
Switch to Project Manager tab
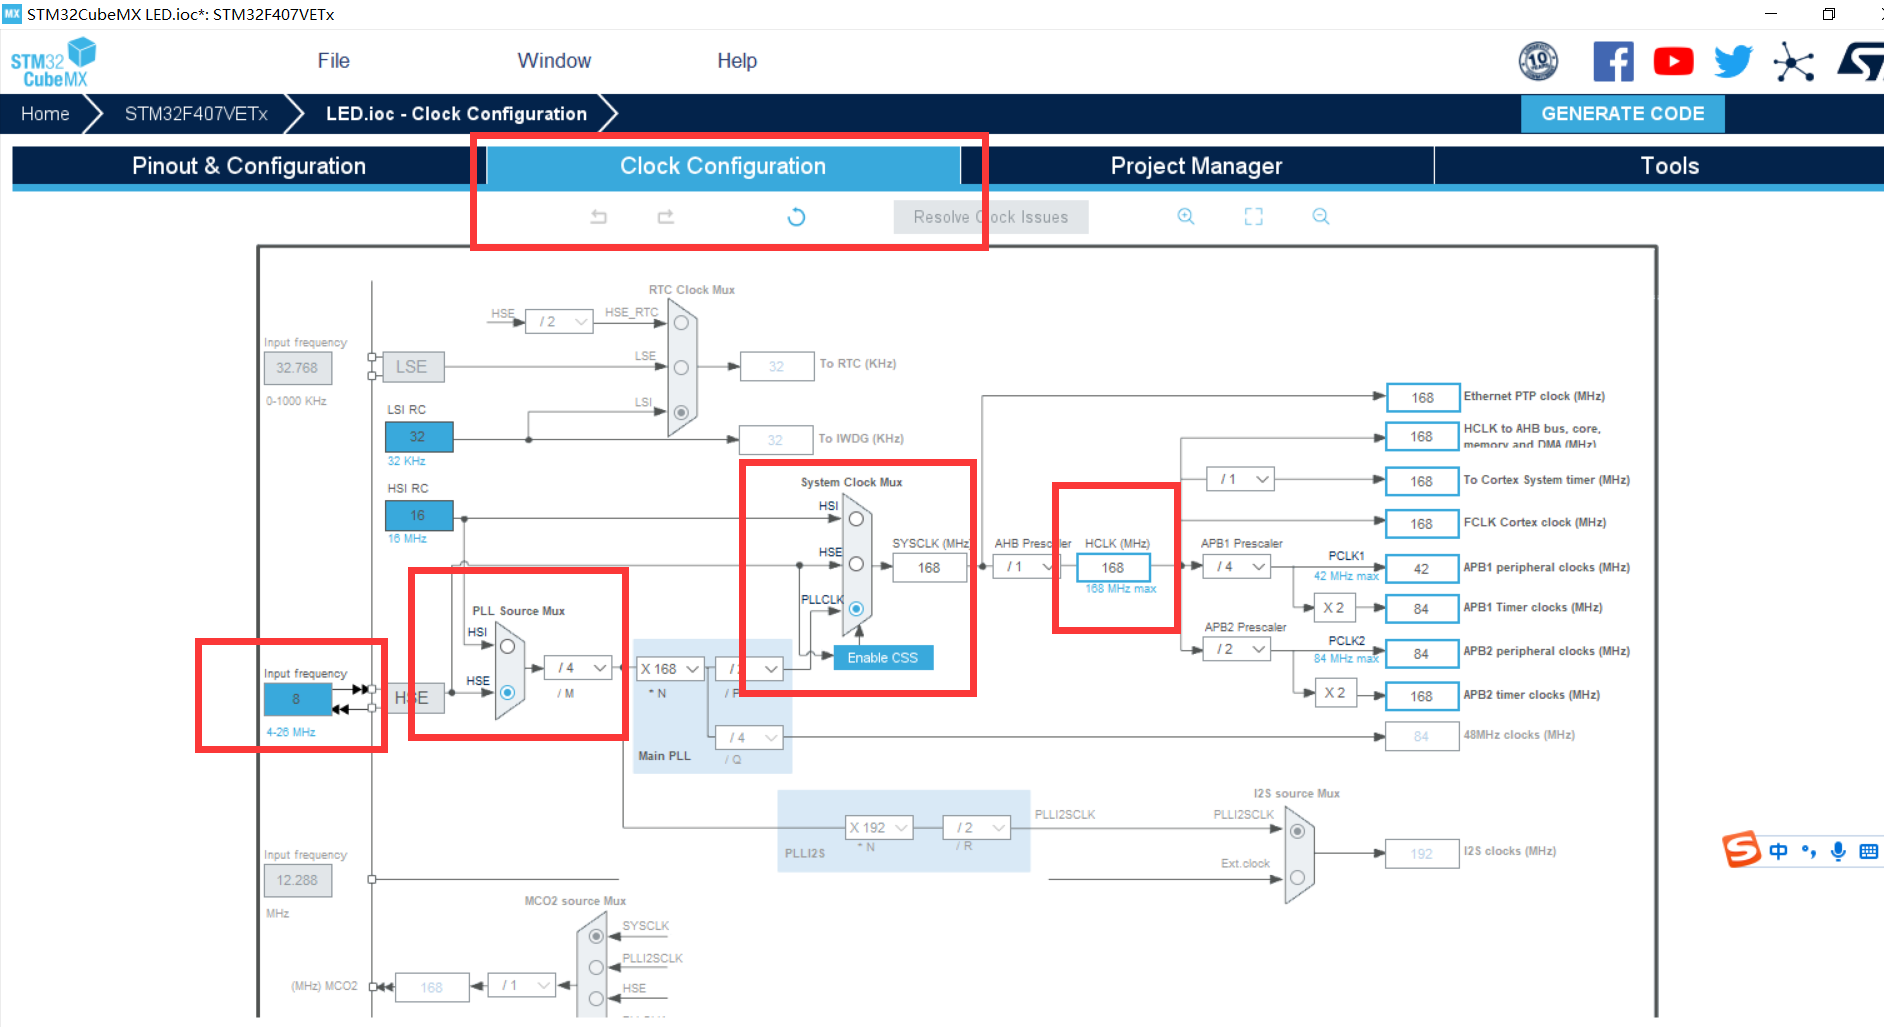[x=1196, y=166]
